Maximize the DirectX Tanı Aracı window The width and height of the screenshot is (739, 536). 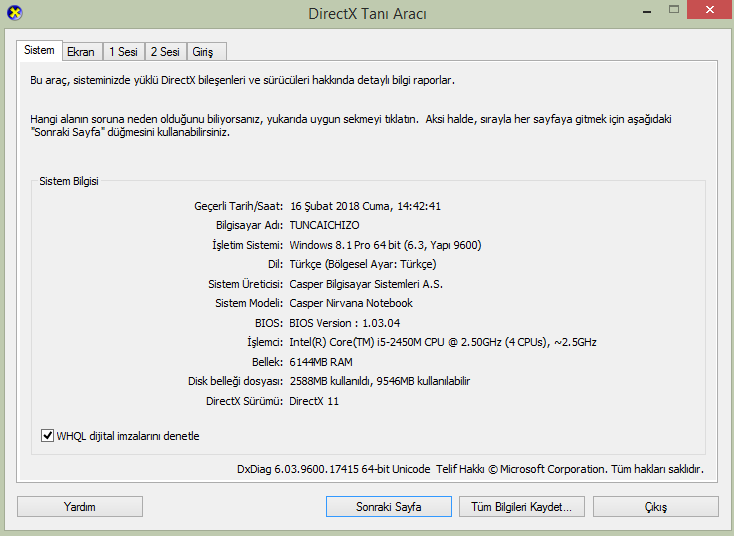click(674, 9)
